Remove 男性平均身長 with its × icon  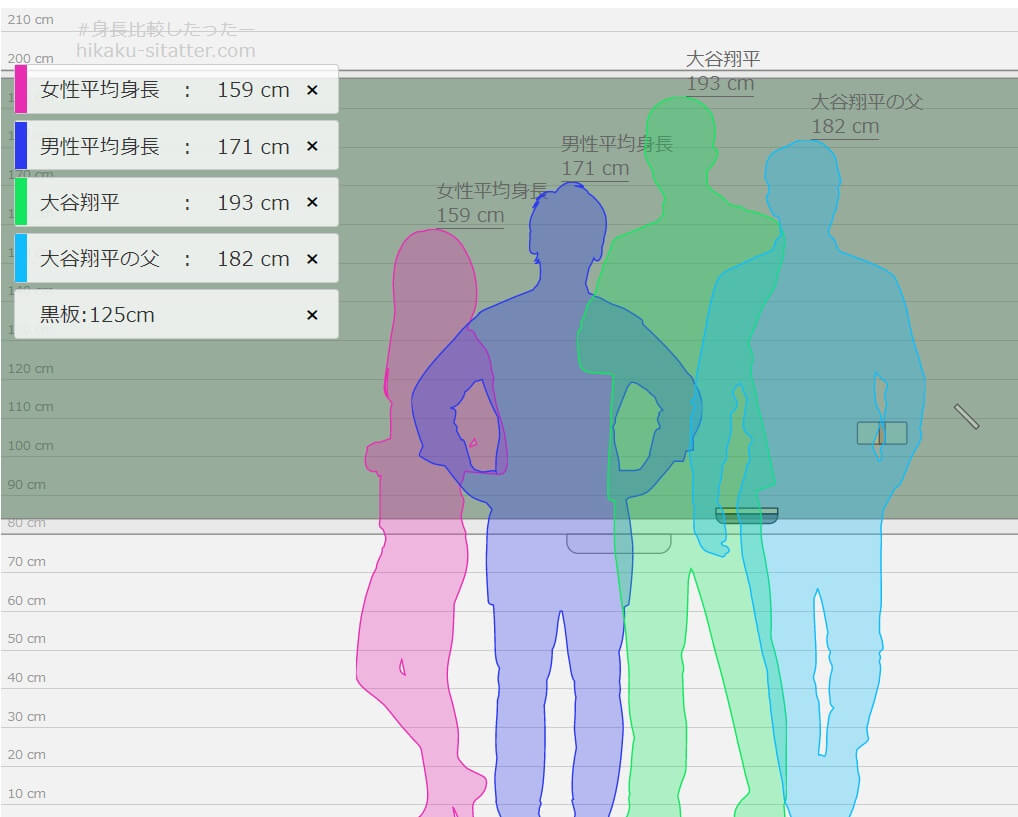311,146
